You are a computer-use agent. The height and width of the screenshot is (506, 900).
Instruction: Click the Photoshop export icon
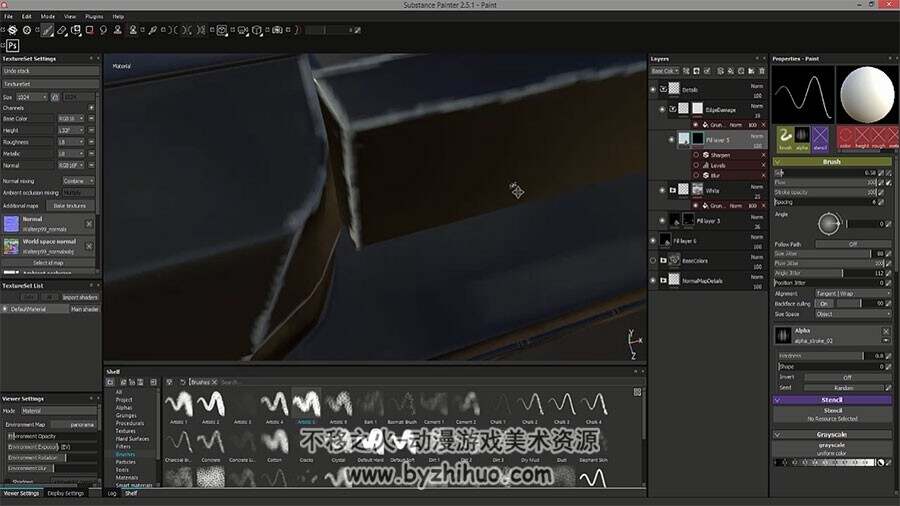(x=12, y=45)
